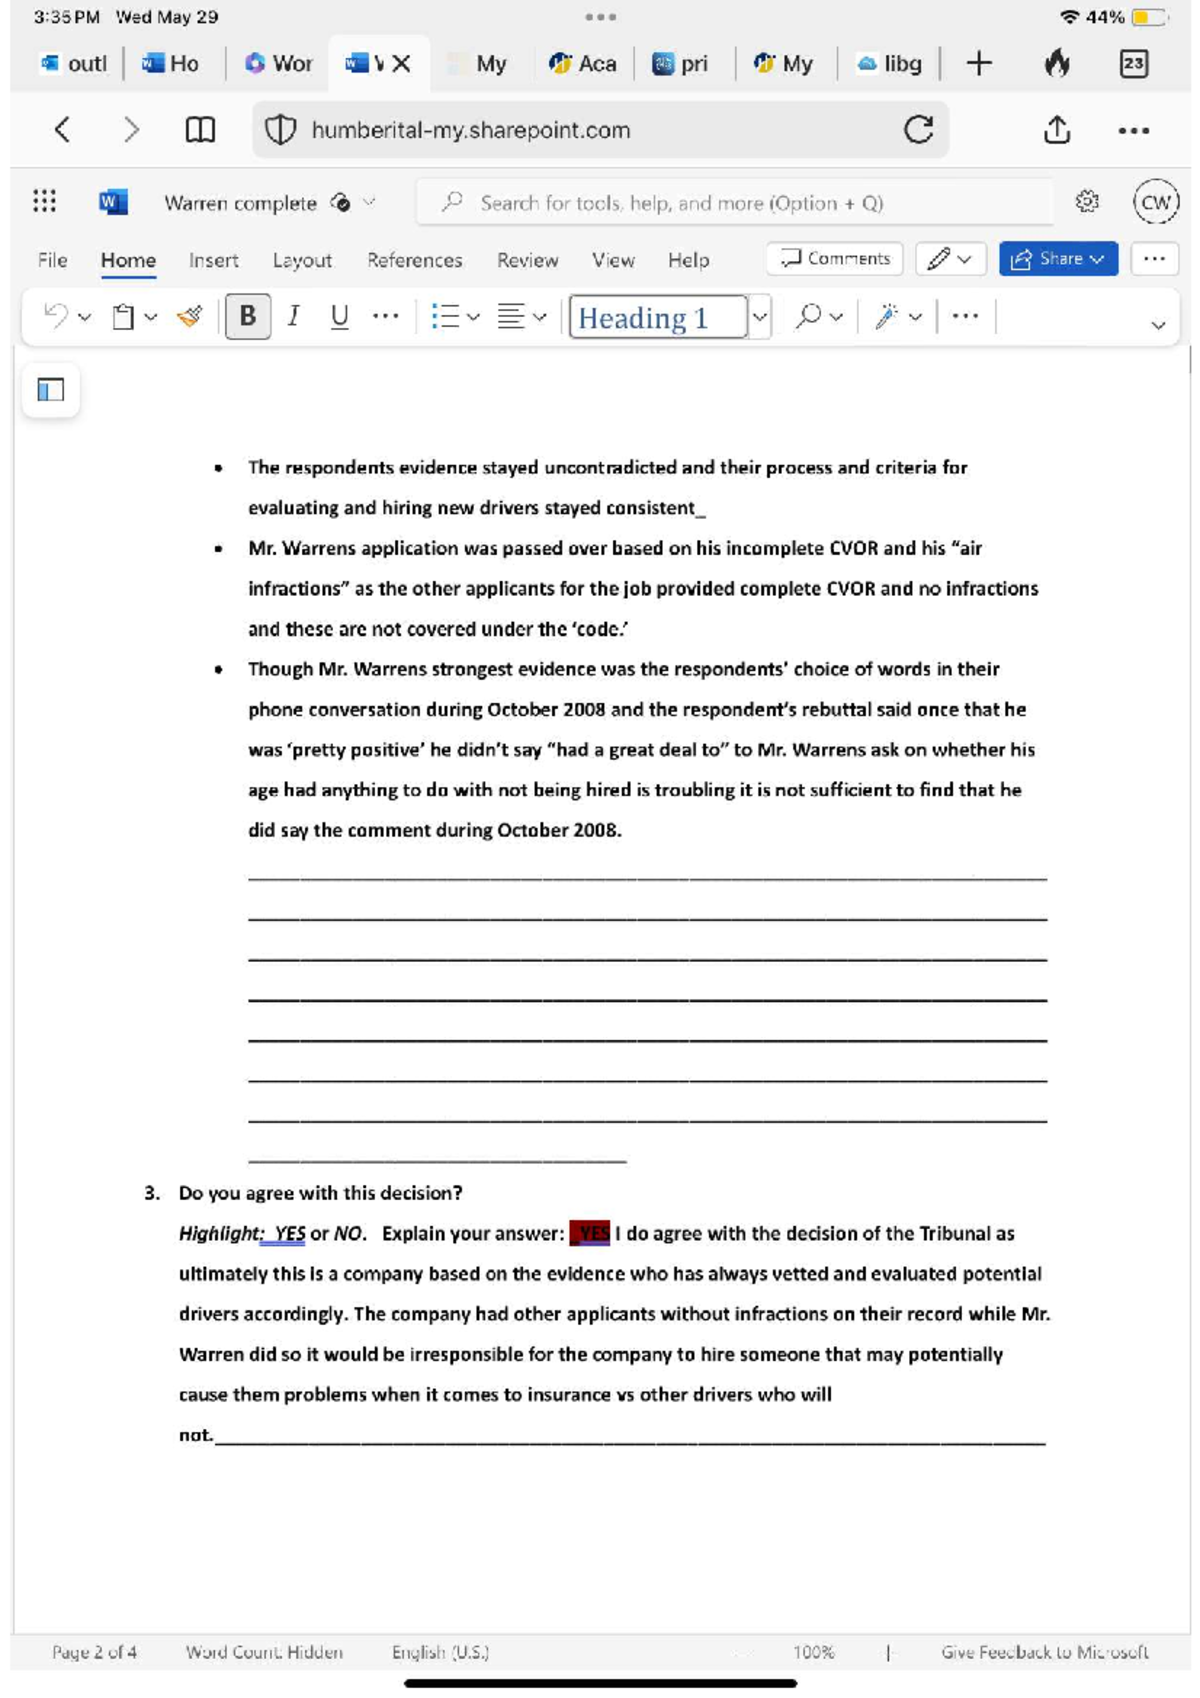1200x1698 pixels.
Task: Open the Designer wand icon
Action: [x=886, y=317]
